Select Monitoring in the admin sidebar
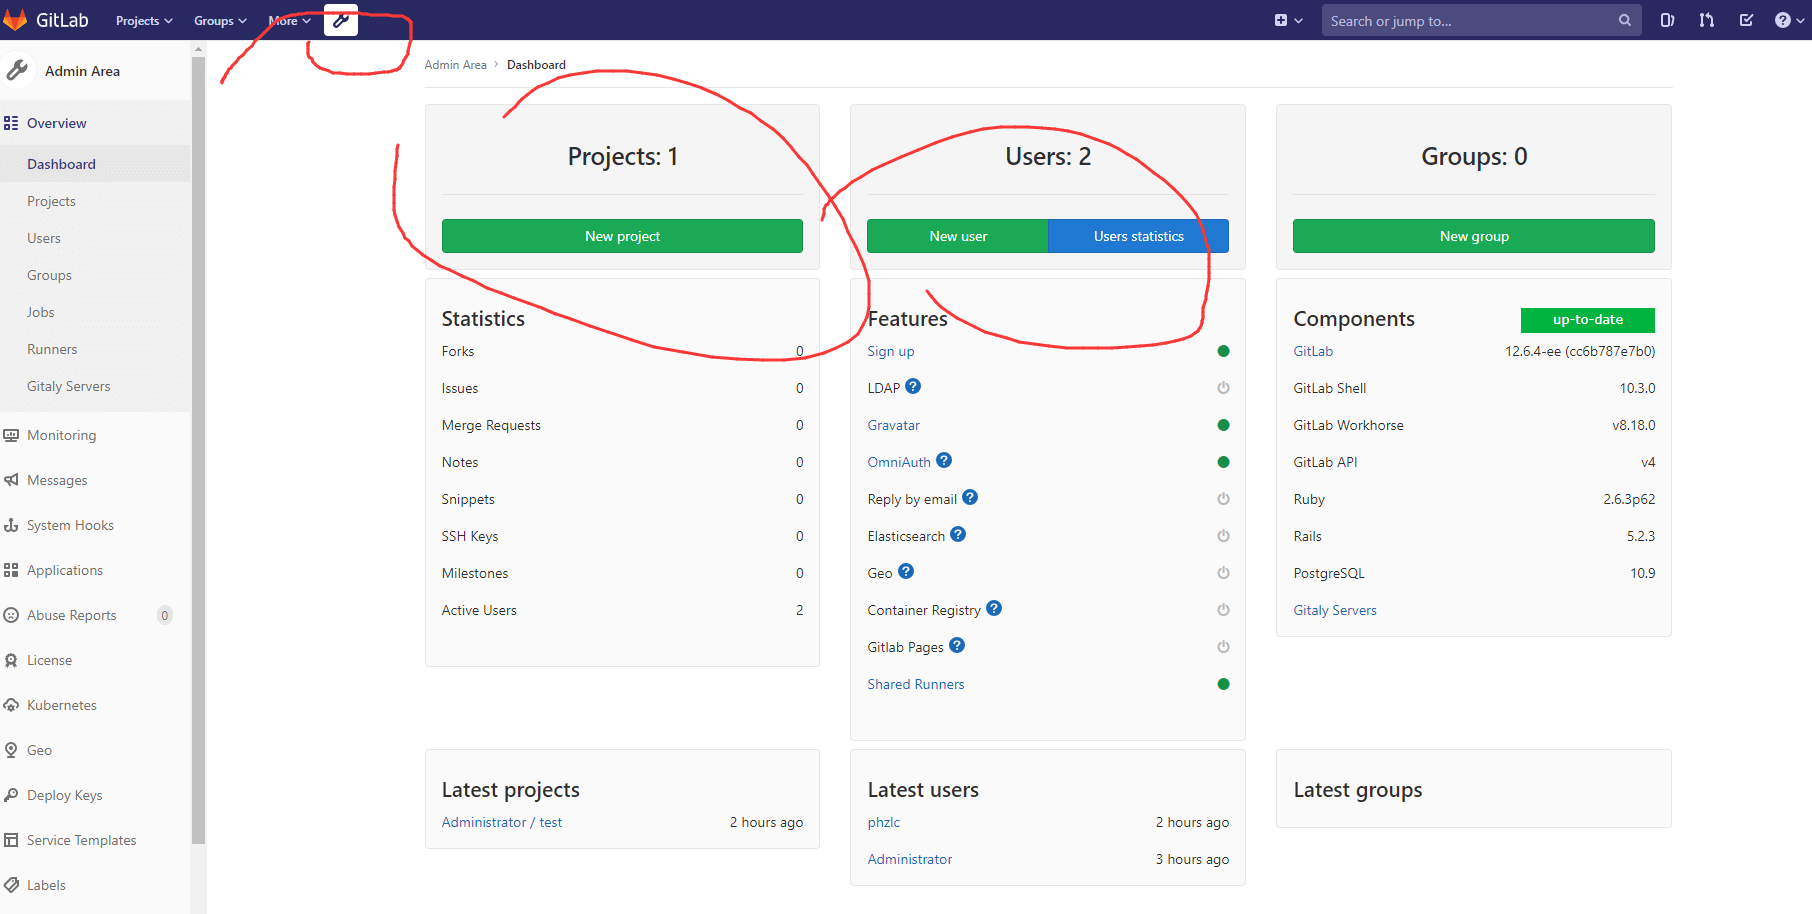The width and height of the screenshot is (1812, 914). (x=61, y=435)
